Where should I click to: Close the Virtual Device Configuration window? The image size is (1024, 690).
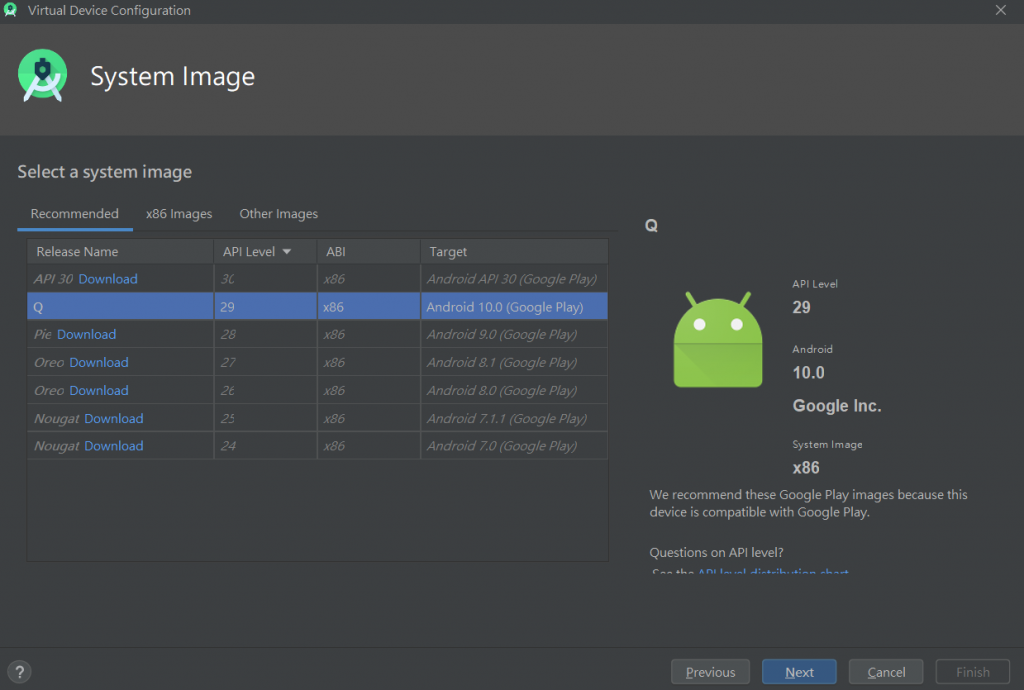(1000, 10)
